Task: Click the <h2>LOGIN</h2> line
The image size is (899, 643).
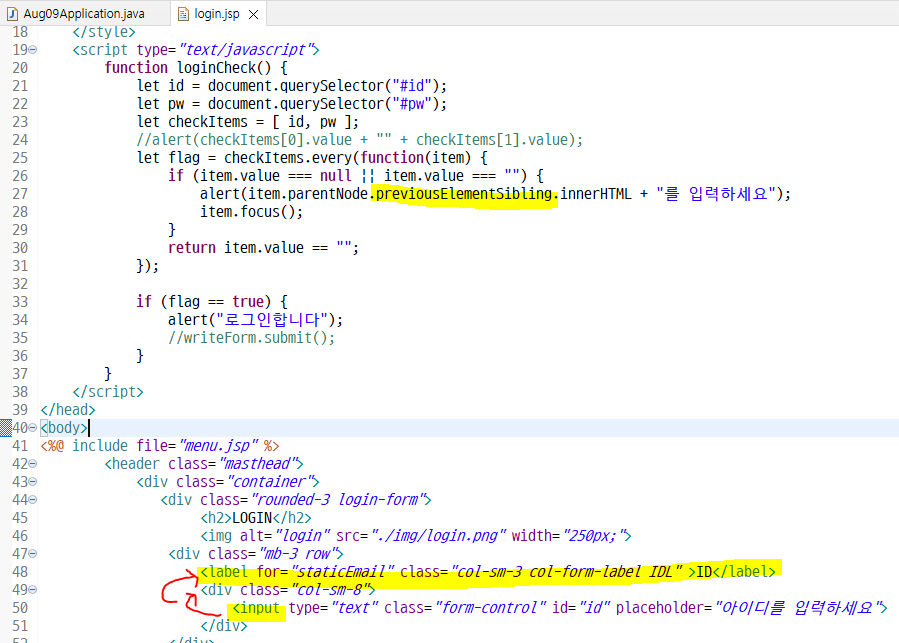Action: pos(256,518)
